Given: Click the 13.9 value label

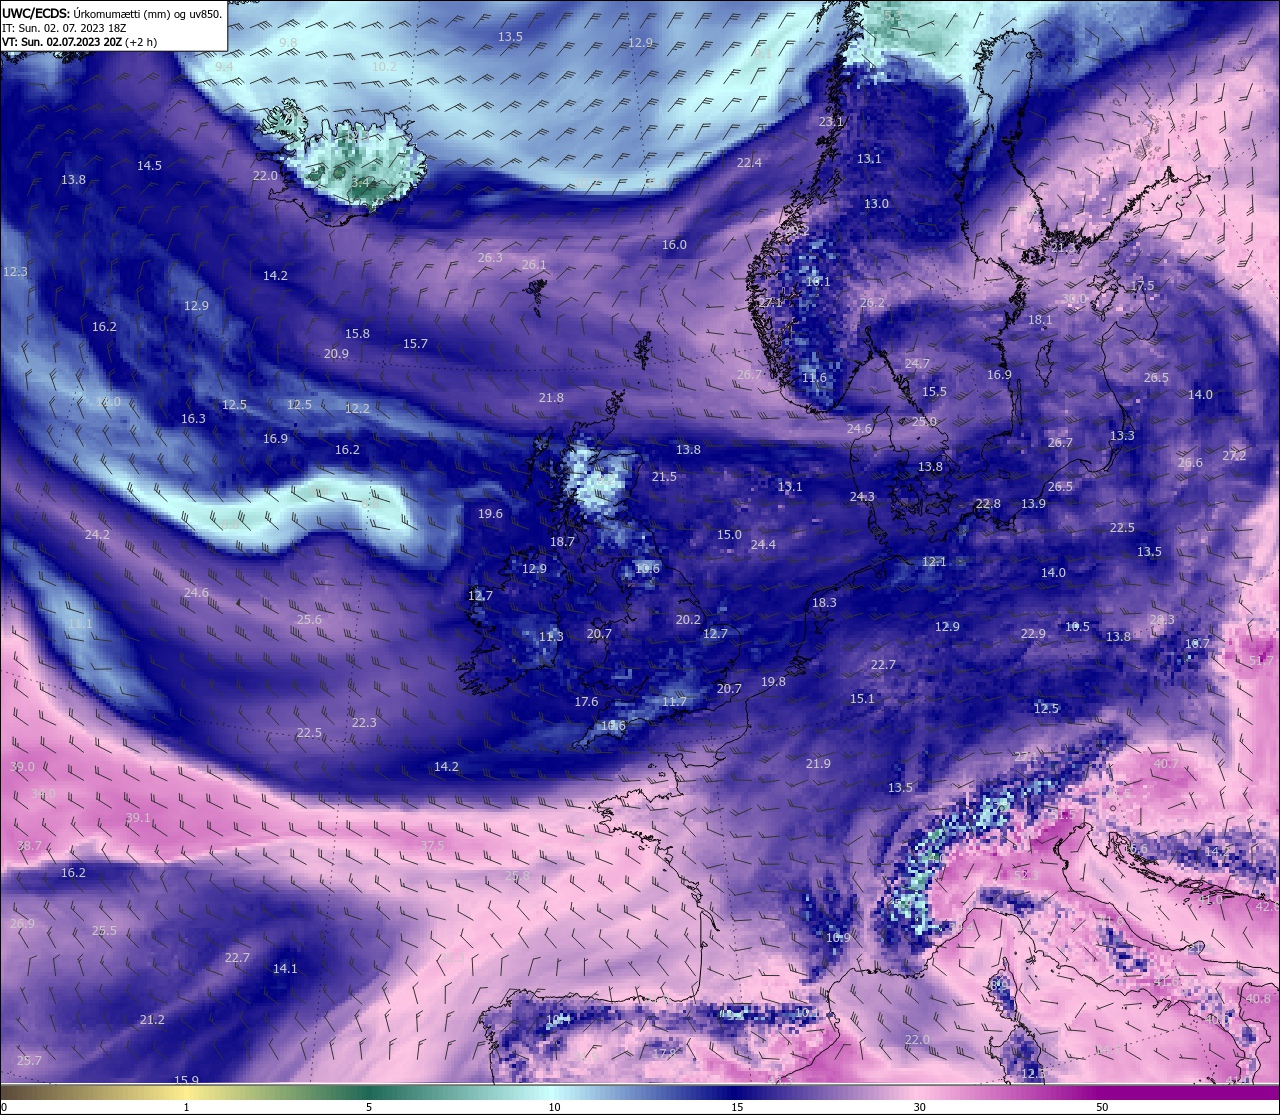Looking at the screenshot, I should [1033, 504].
